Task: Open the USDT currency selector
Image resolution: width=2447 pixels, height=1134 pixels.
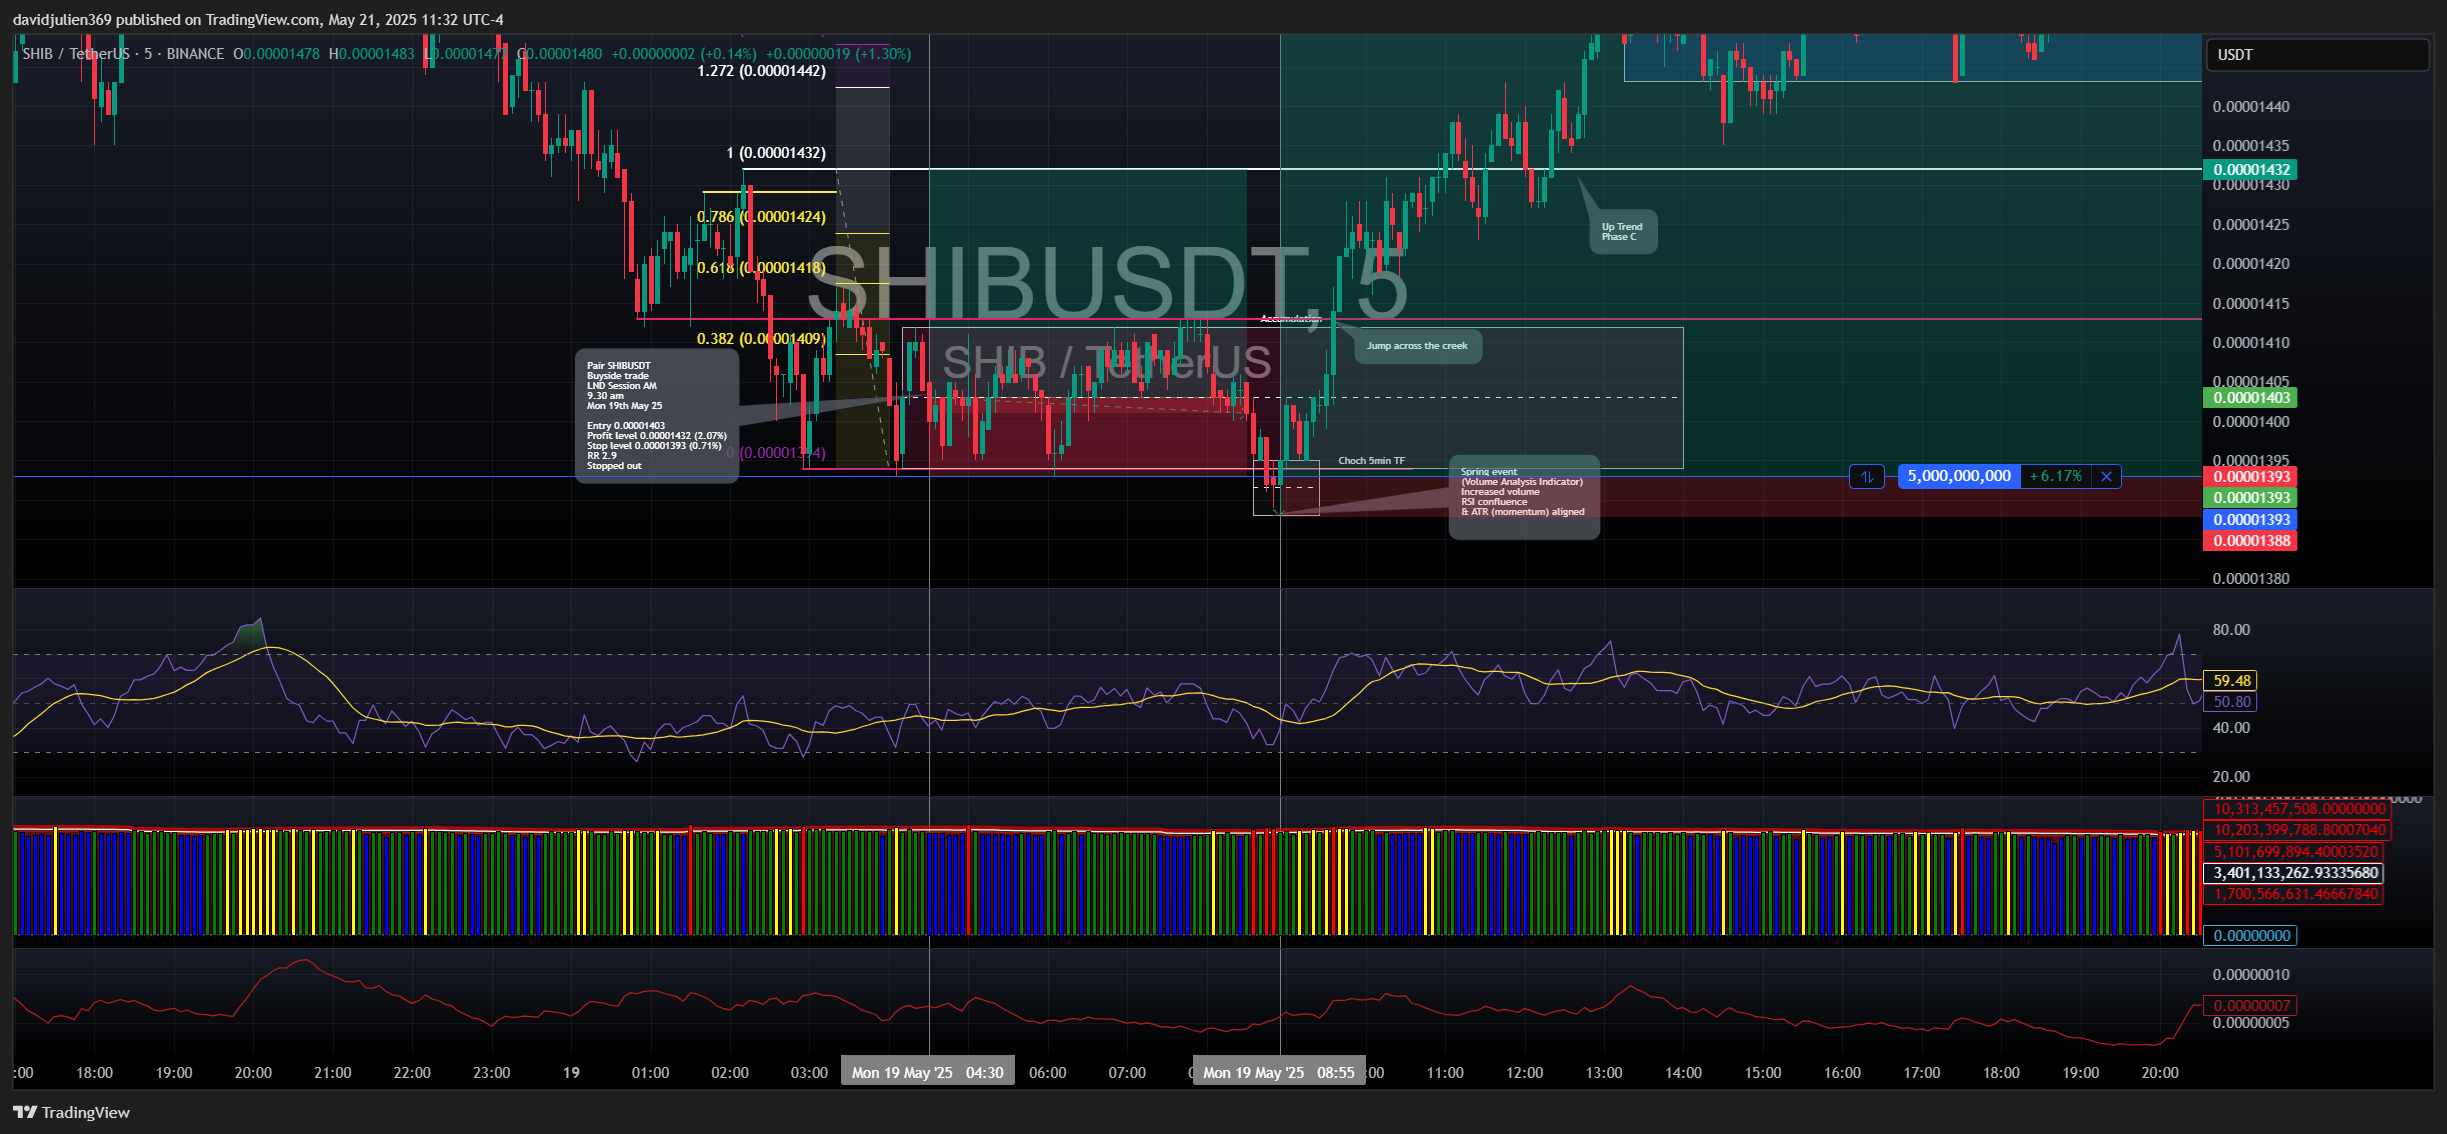Action: 2316,55
